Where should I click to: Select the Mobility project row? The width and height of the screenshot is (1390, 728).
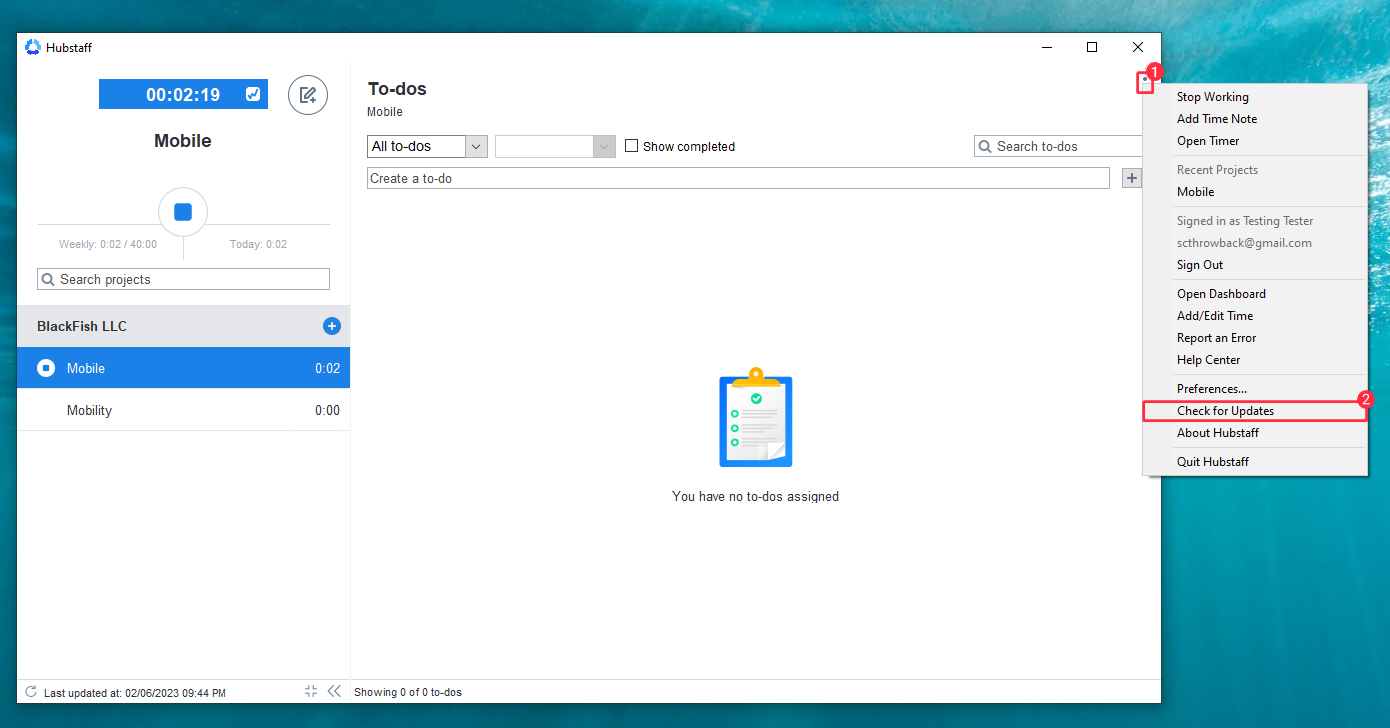click(x=183, y=410)
